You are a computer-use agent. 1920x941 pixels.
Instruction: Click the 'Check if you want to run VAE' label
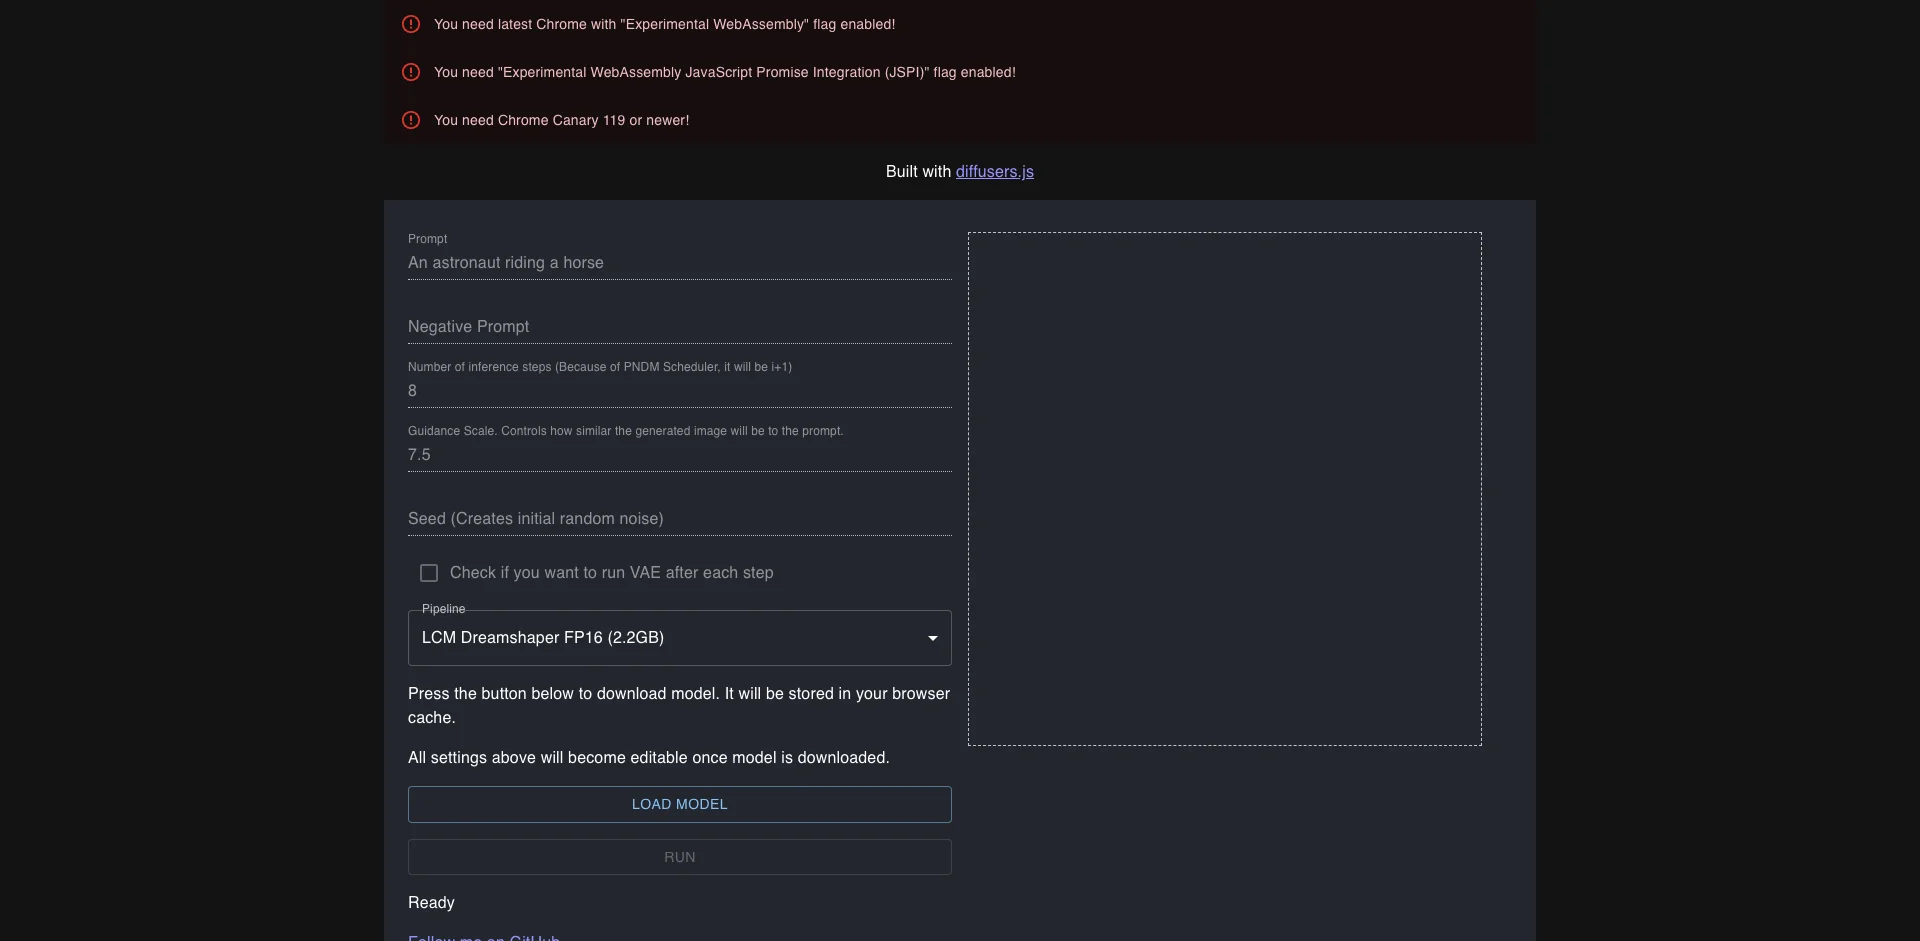611,573
